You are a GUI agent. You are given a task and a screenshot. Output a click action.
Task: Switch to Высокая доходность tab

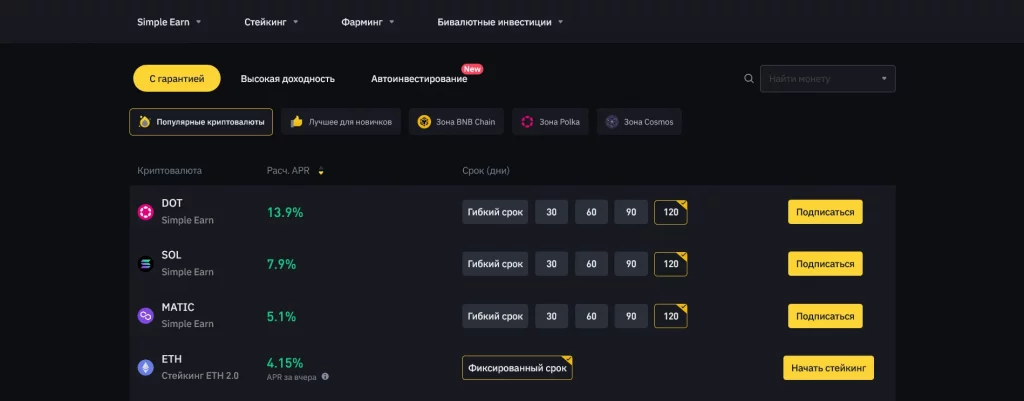pyautogui.click(x=287, y=79)
